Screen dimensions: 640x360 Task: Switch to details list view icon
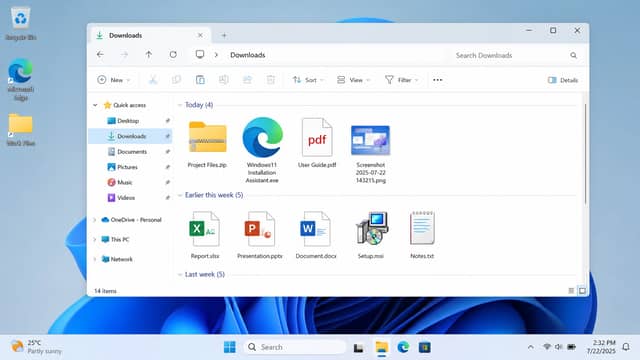(x=571, y=291)
